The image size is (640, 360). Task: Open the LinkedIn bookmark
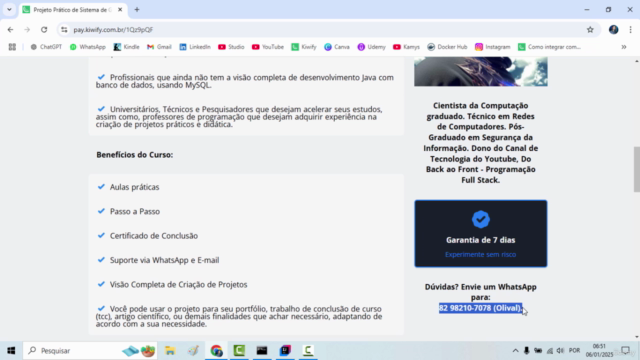pos(195,47)
